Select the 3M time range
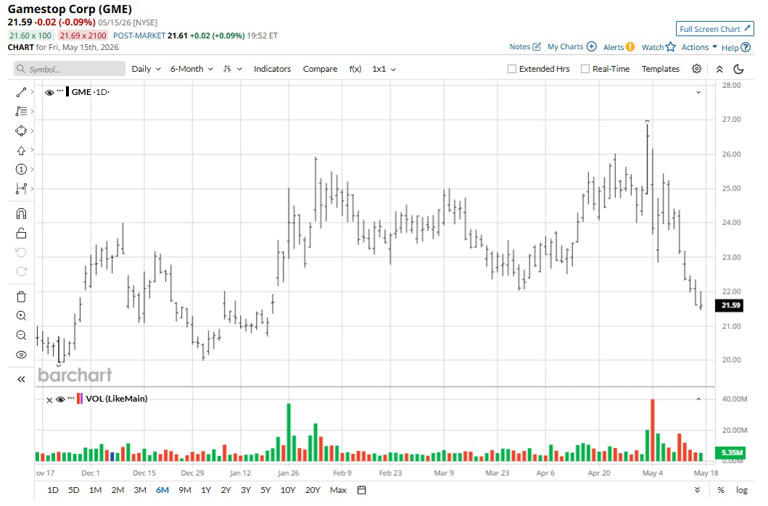The image size is (768, 506). pos(140,490)
